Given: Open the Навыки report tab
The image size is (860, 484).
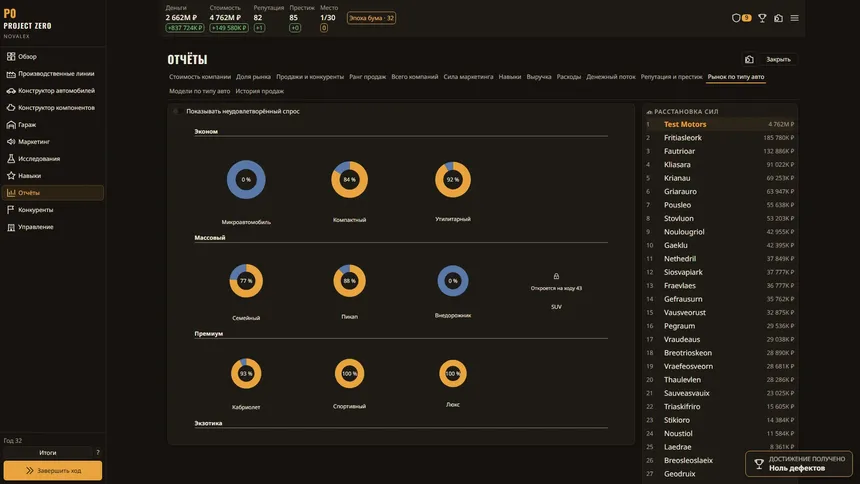Looking at the screenshot, I should 510,77.
